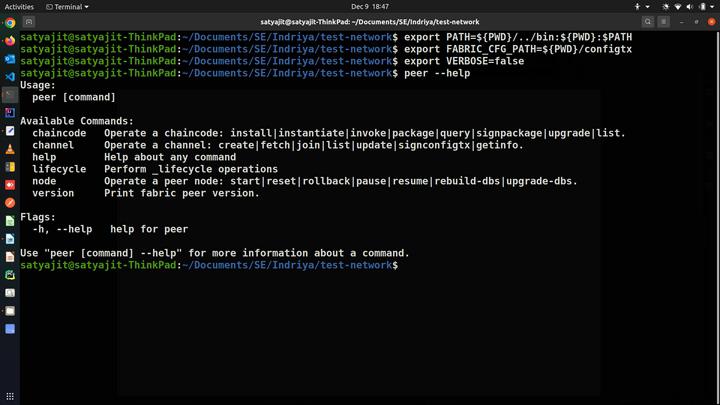
Task: Open a new terminal tab button
Action: 29,21
